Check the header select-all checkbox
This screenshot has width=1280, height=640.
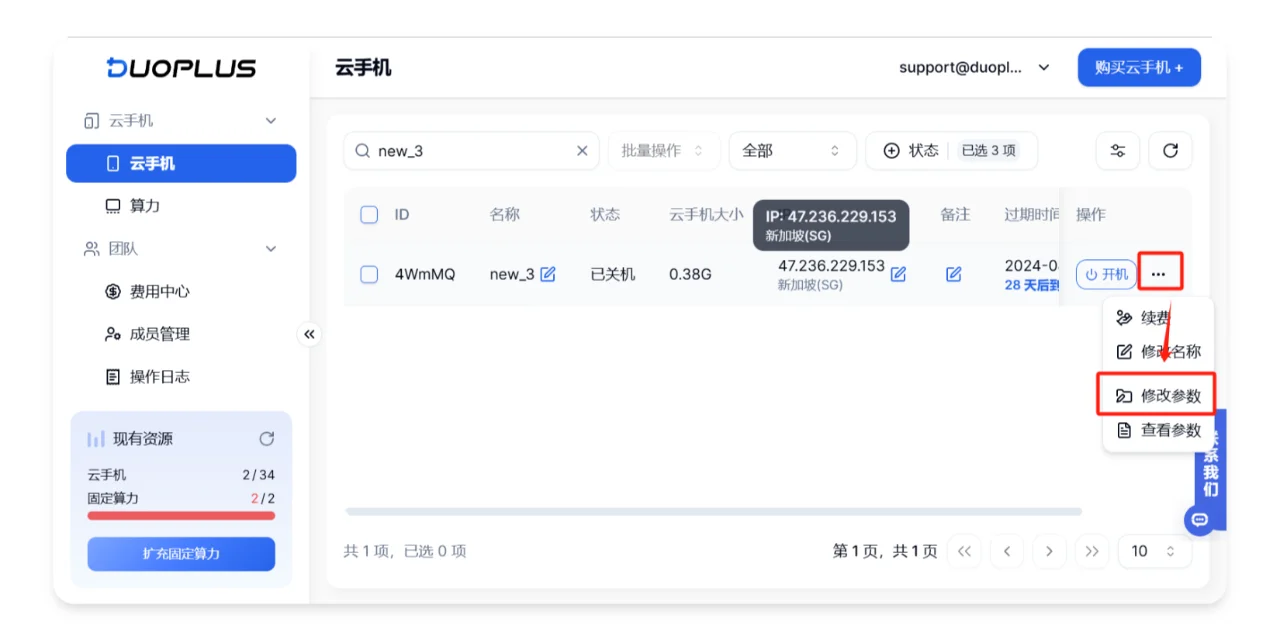click(x=369, y=214)
